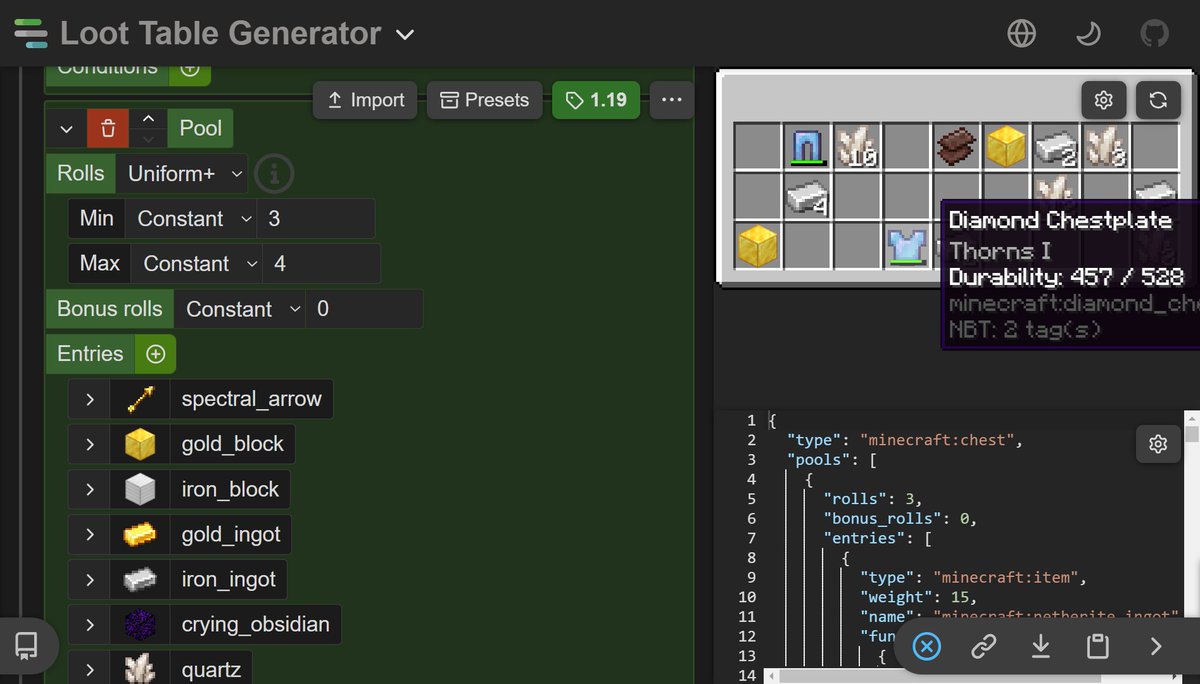Open the preview settings gear

[x=1103, y=100]
